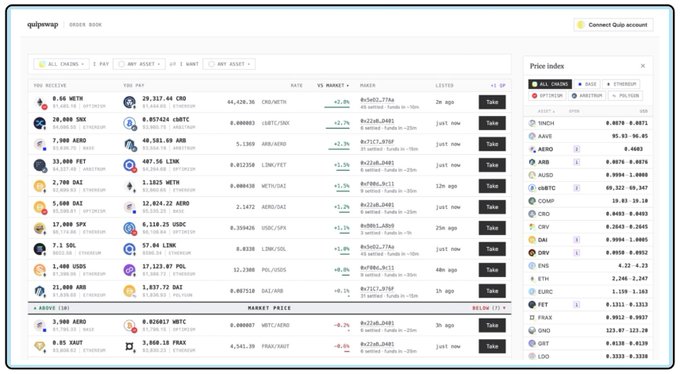Image resolution: width=680 pixels, height=374 pixels.
Task: Select ETH row in Price index
Action: tap(588, 279)
